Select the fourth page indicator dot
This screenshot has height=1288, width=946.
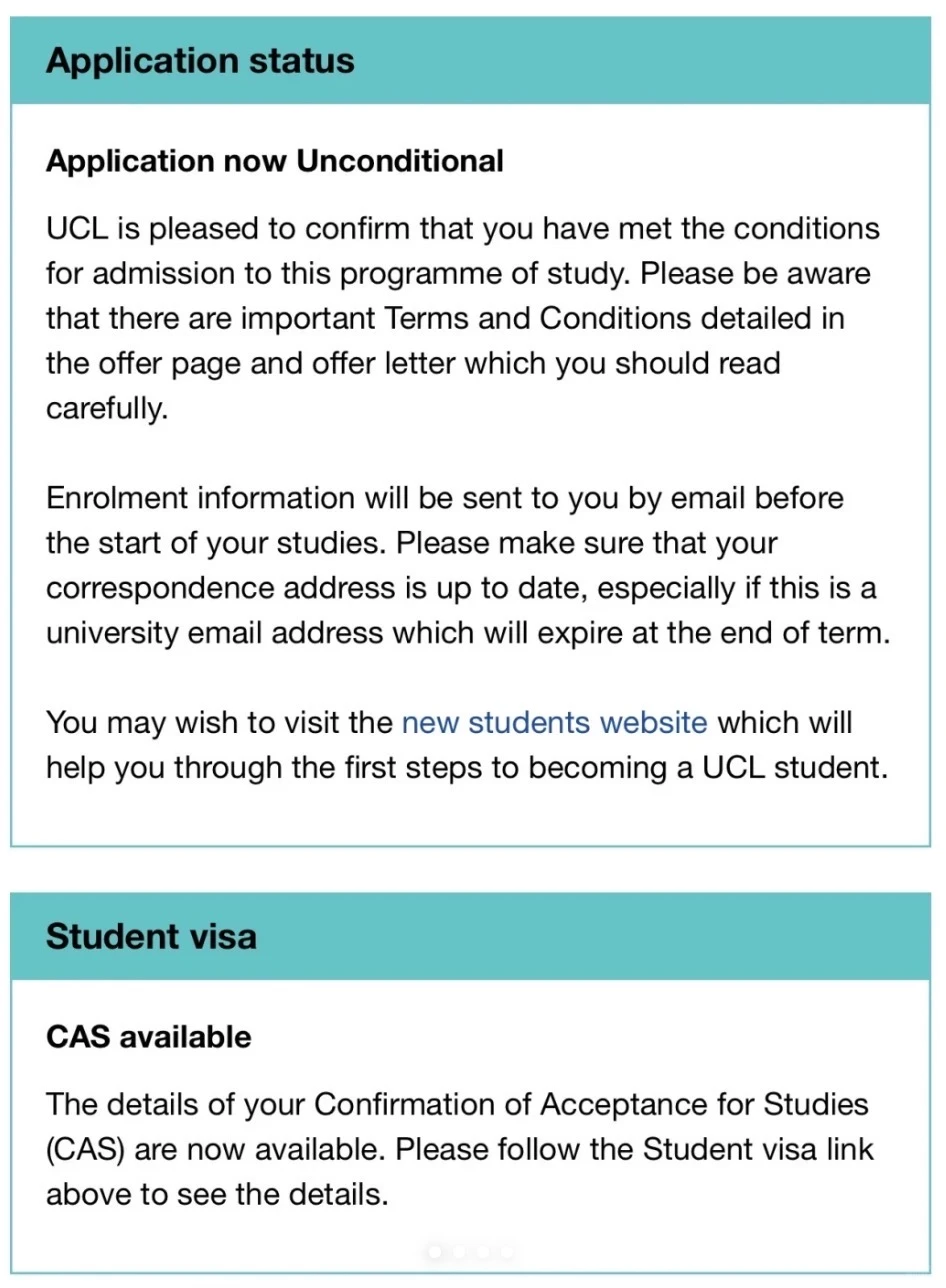click(x=507, y=1252)
